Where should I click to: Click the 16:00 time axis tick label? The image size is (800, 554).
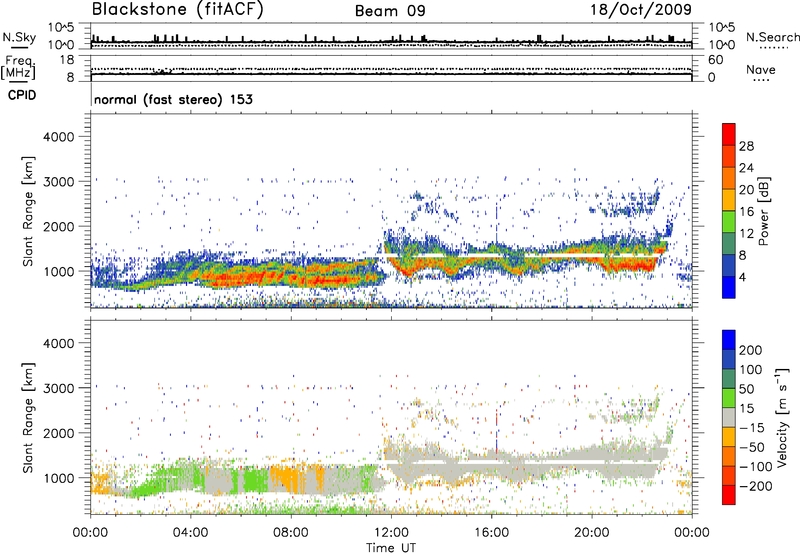[491, 533]
